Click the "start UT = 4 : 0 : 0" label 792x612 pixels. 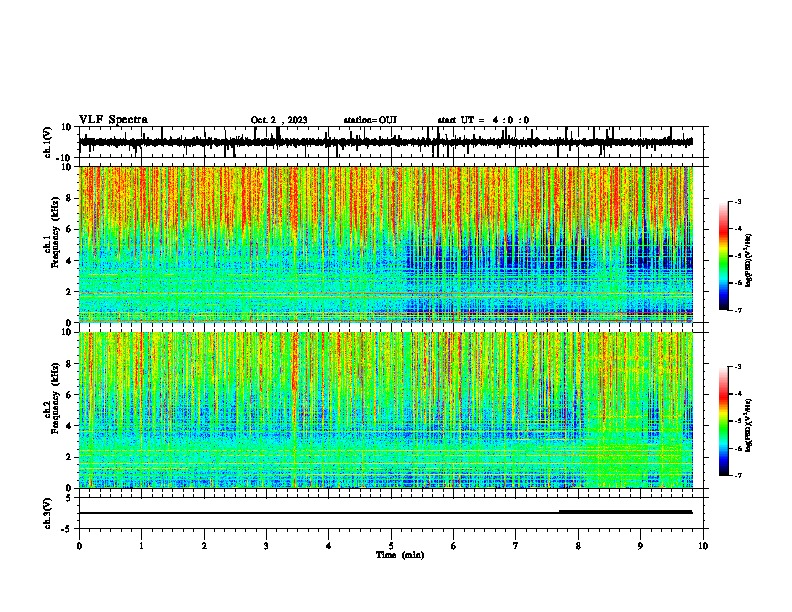pyautogui.click(x=483, y=120)
